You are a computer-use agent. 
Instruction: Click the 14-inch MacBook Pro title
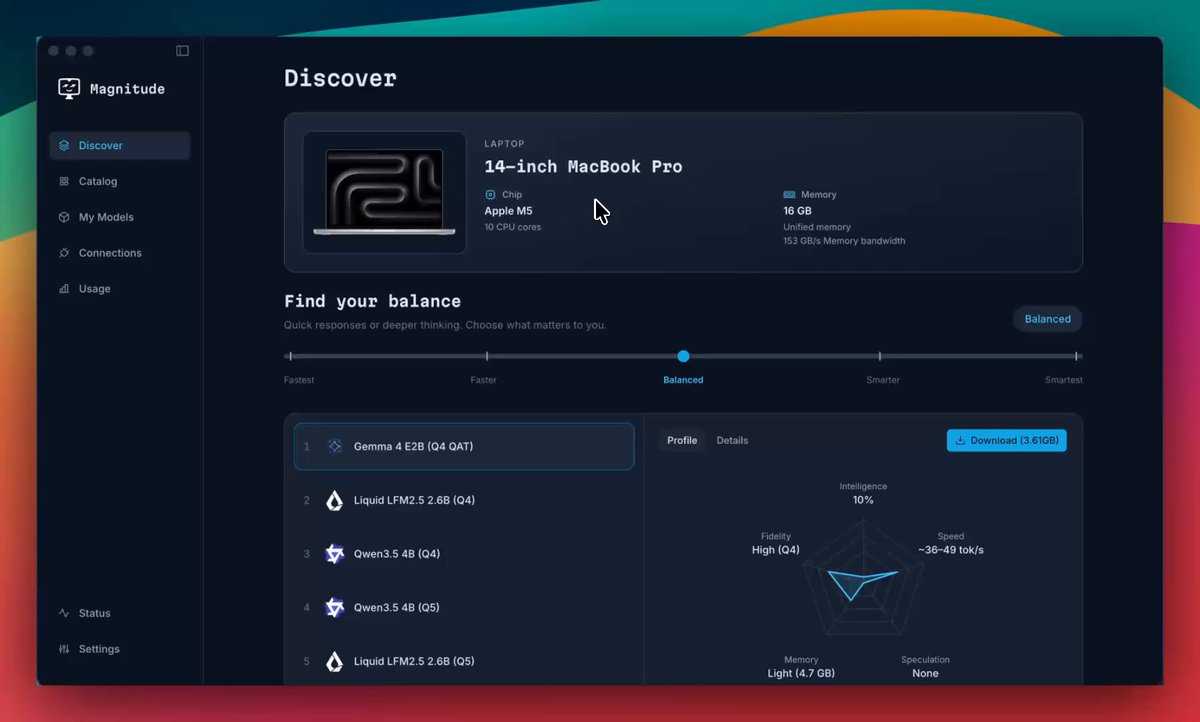click(x=583, y=167)
